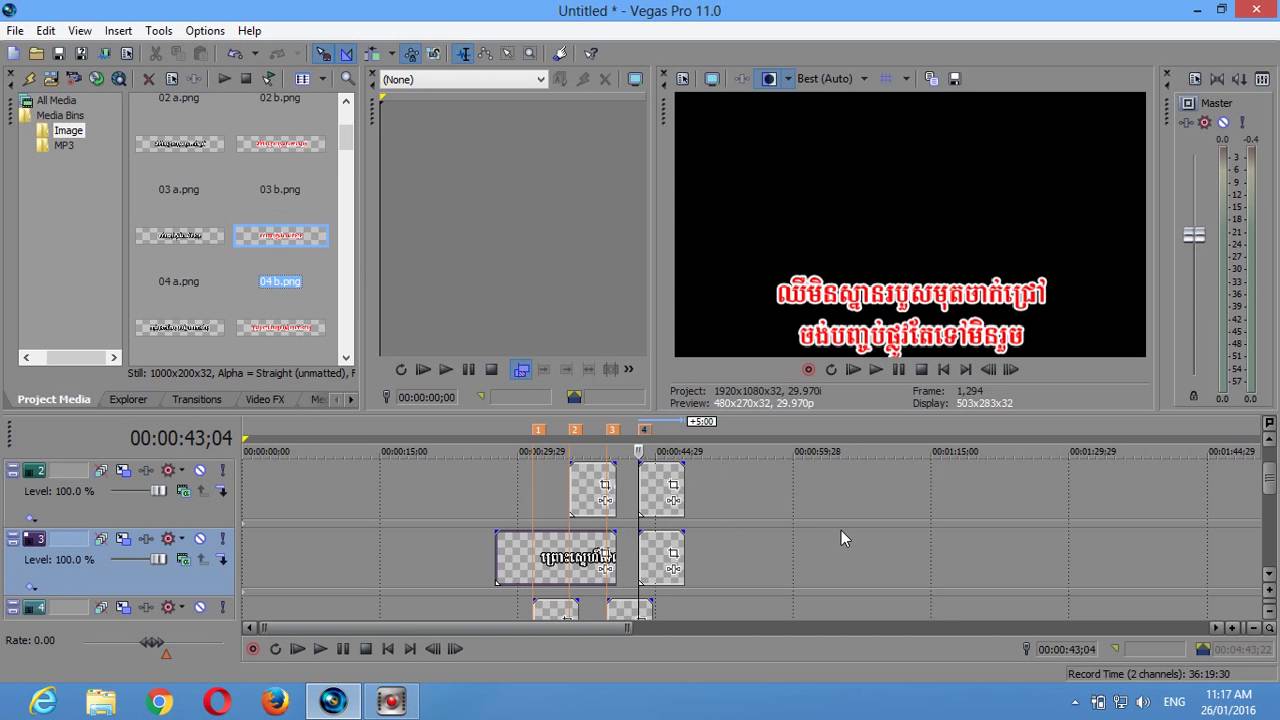Toggle Auto Preview in Project Media
Viewport: 1280px width, 720px height.
268,79
